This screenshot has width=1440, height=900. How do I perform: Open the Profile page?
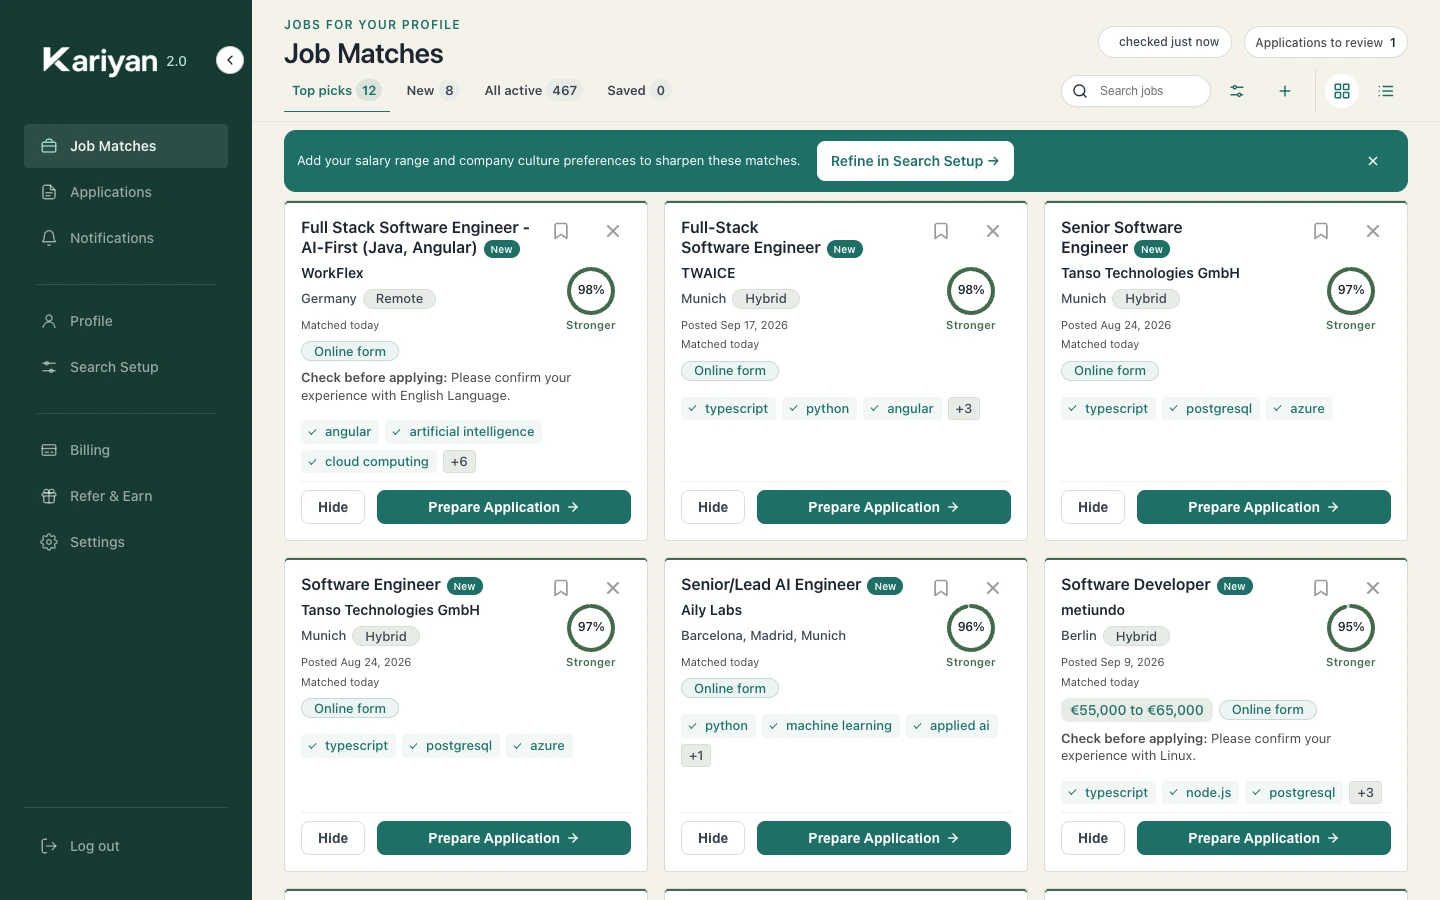click(x=126, y=321)
